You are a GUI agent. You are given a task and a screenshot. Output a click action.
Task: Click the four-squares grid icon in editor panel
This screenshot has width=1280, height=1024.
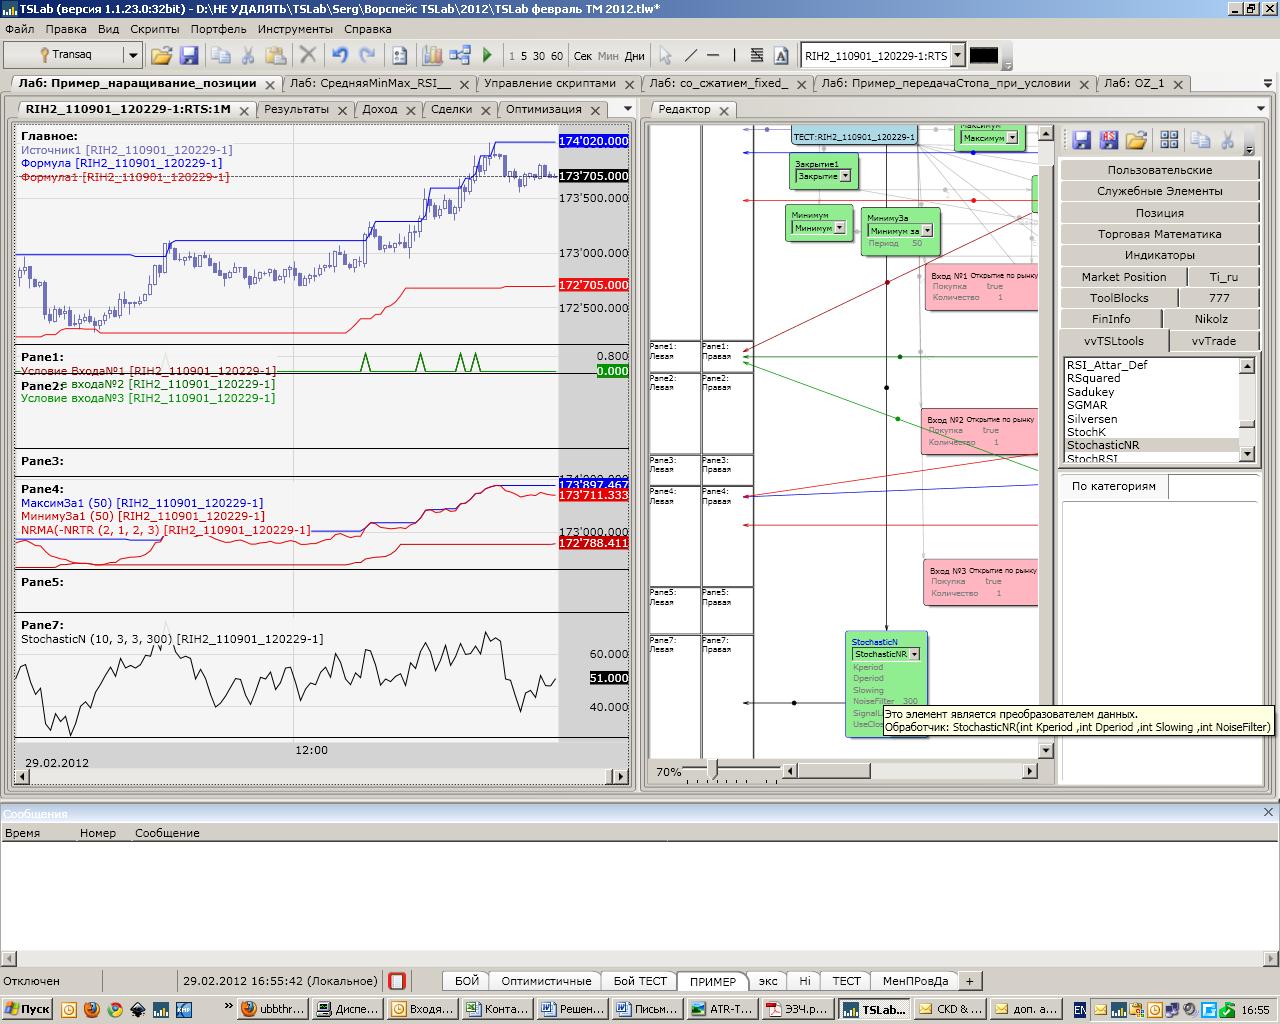pos(1169,140)
